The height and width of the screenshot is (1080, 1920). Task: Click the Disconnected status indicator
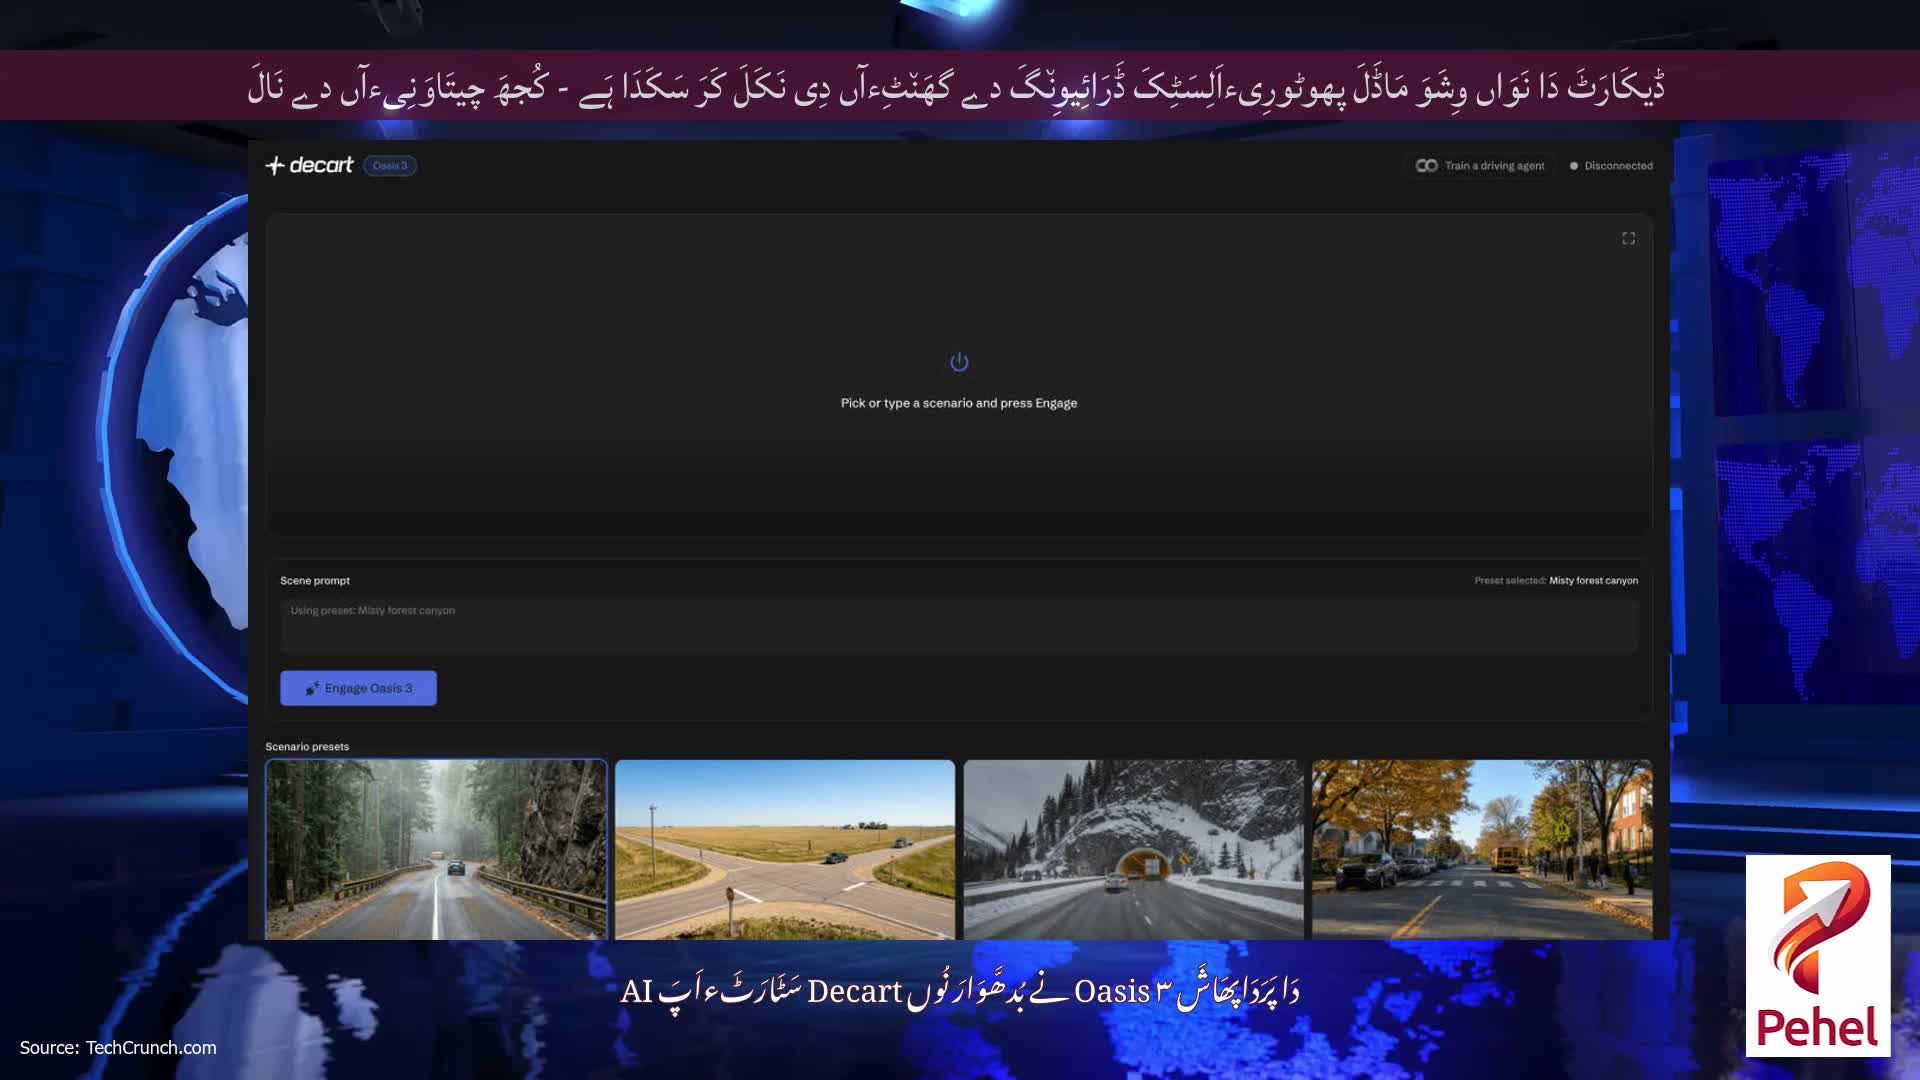(x=1611, y=166)
